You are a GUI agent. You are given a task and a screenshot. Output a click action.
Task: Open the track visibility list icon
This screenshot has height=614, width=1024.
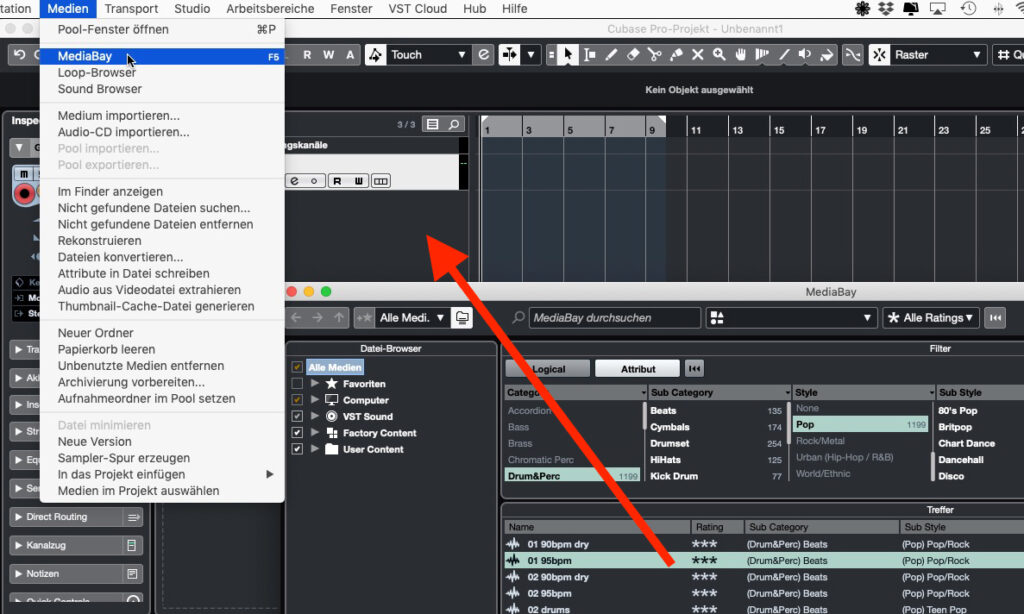[432, 124]
